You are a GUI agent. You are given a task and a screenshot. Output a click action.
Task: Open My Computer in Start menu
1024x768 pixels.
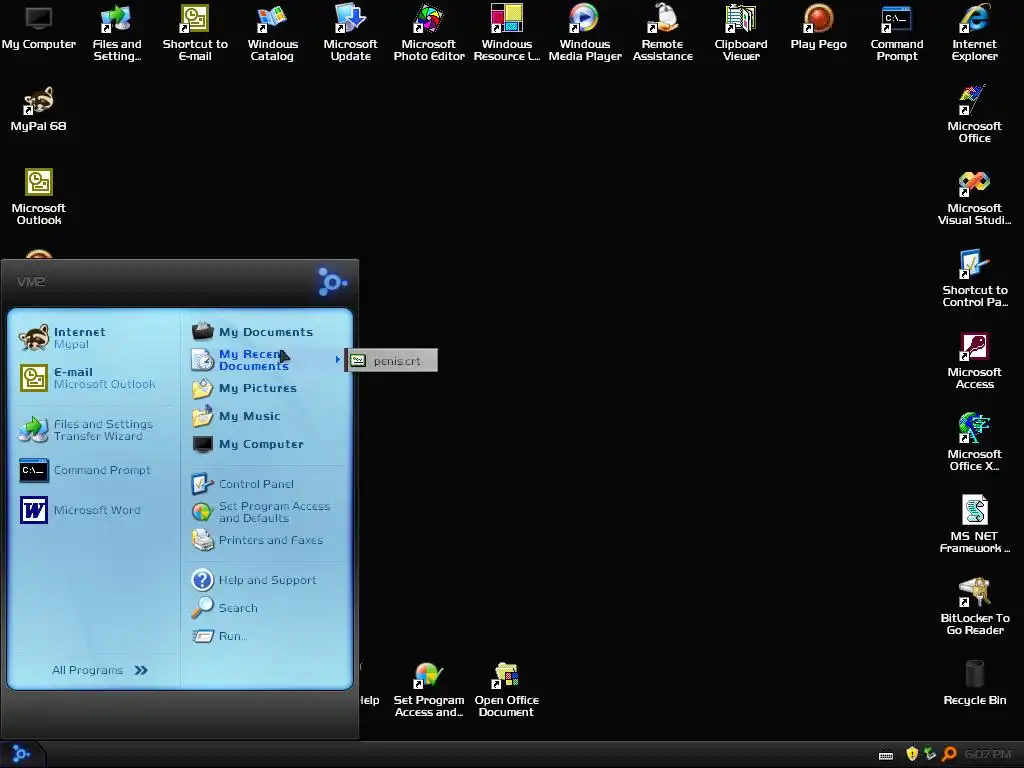[x=266, y=444]
